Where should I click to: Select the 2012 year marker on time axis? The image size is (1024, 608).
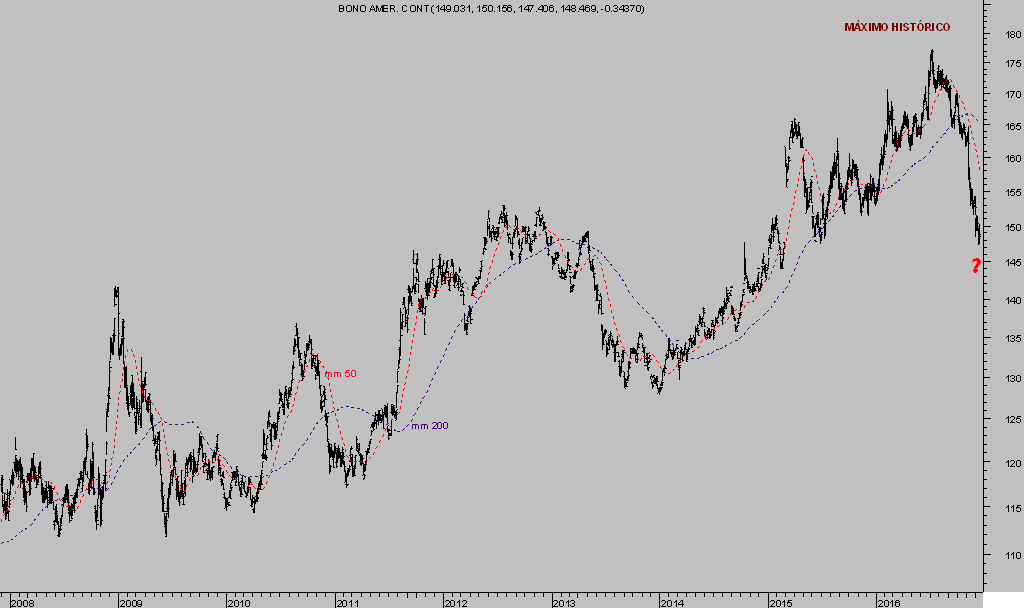tap(455, 603)
